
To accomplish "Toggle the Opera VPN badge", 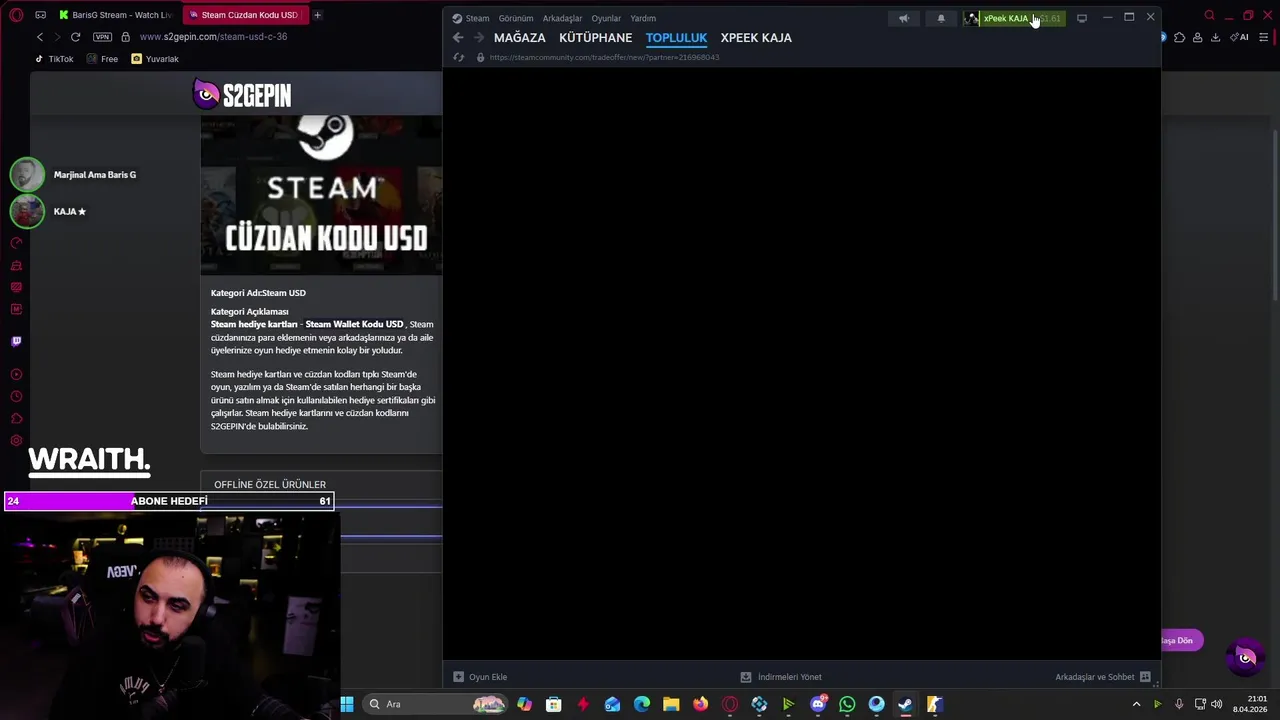I will click(102, 37).
